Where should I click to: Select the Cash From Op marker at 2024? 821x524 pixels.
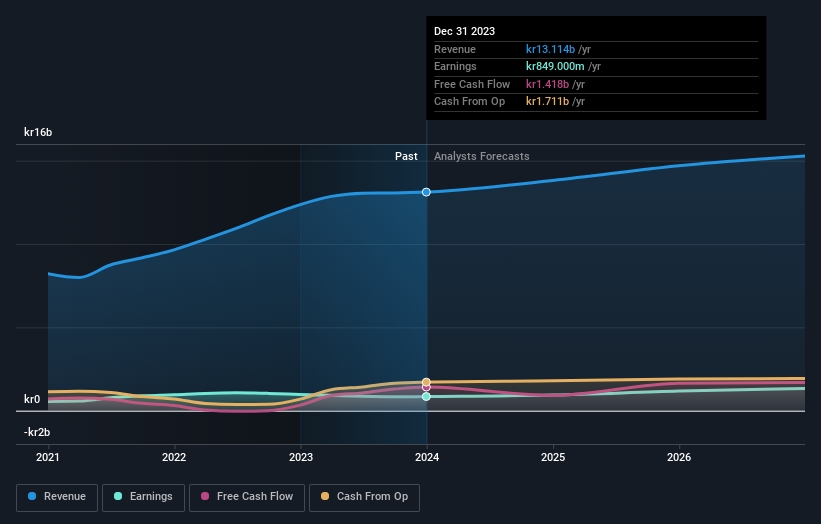[x=426, y=382]
